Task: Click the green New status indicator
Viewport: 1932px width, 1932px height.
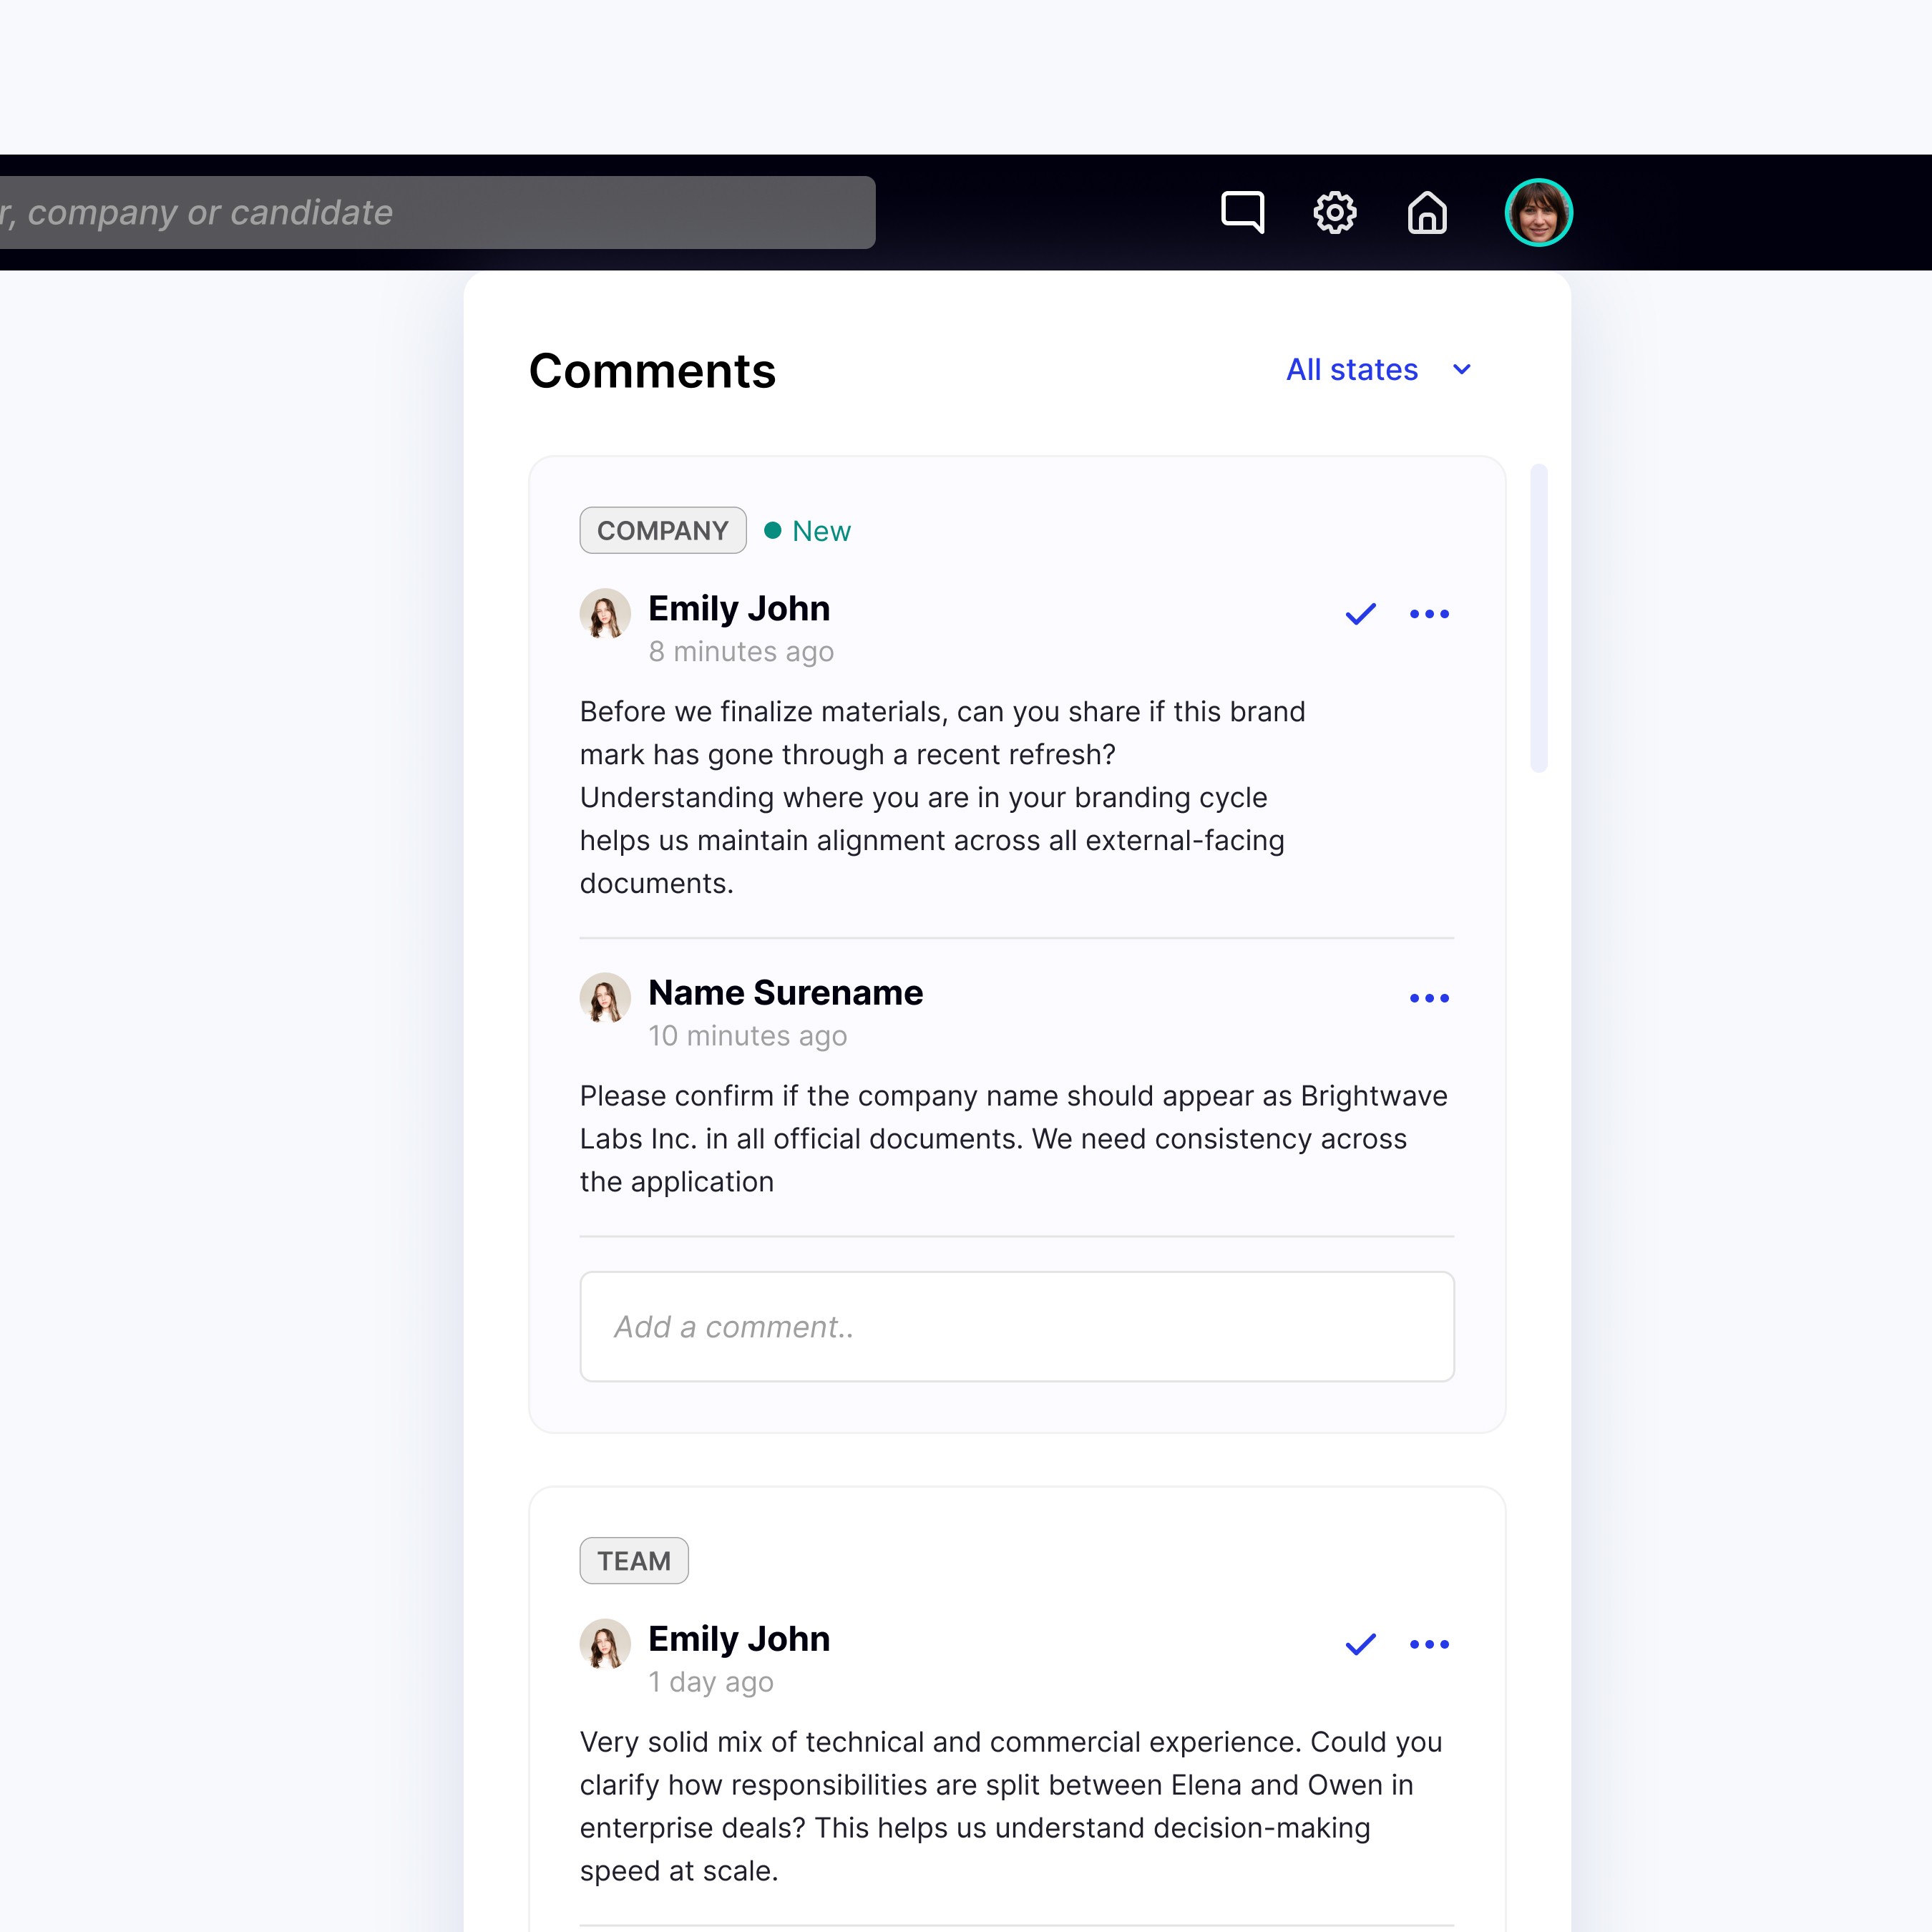Action: [808, 531]
